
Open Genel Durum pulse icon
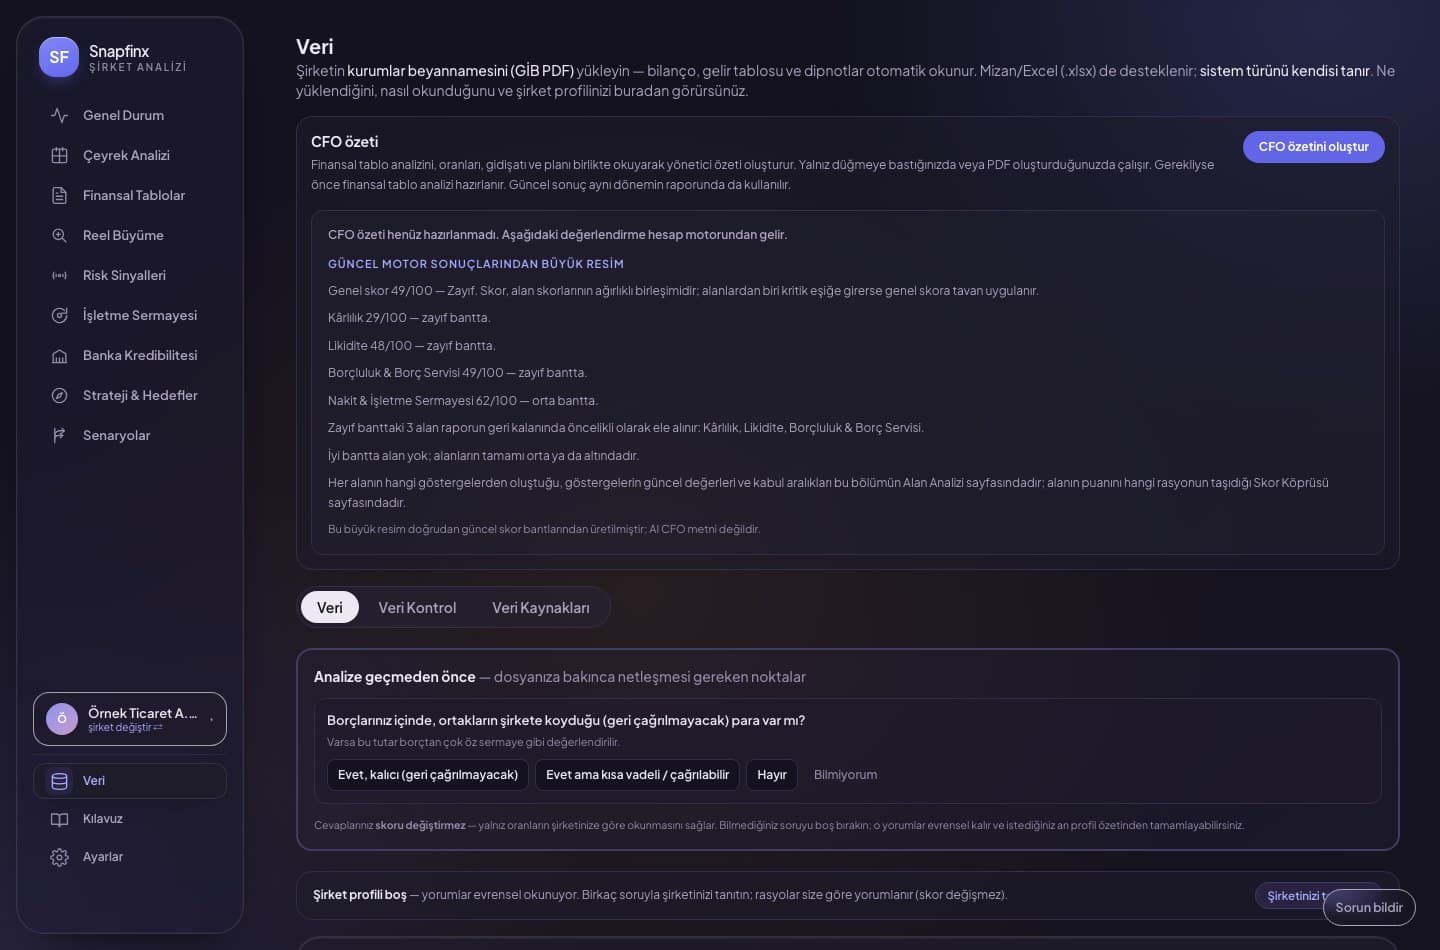[59, 115]
